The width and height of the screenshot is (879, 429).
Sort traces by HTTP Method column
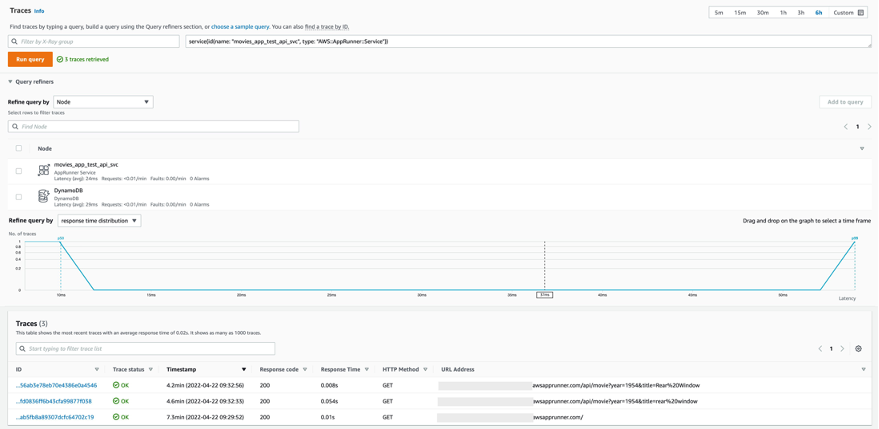pyautogui.click(x=425, y=370)
